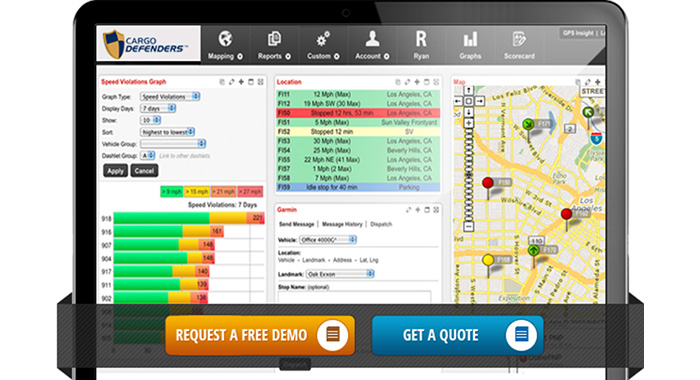
Task: Select the FI50 stopped row in Location
Action: click(x=358, y=113)
